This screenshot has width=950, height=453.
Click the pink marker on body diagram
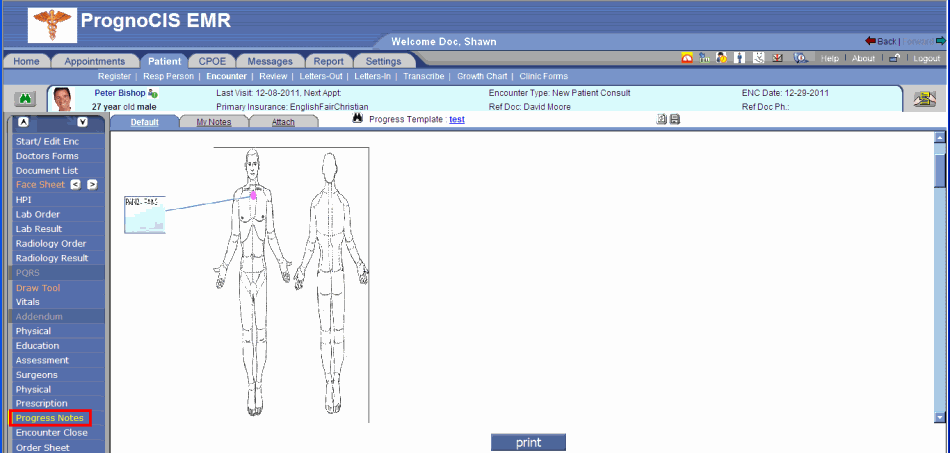pyautogui.click(x=253, y=195)
